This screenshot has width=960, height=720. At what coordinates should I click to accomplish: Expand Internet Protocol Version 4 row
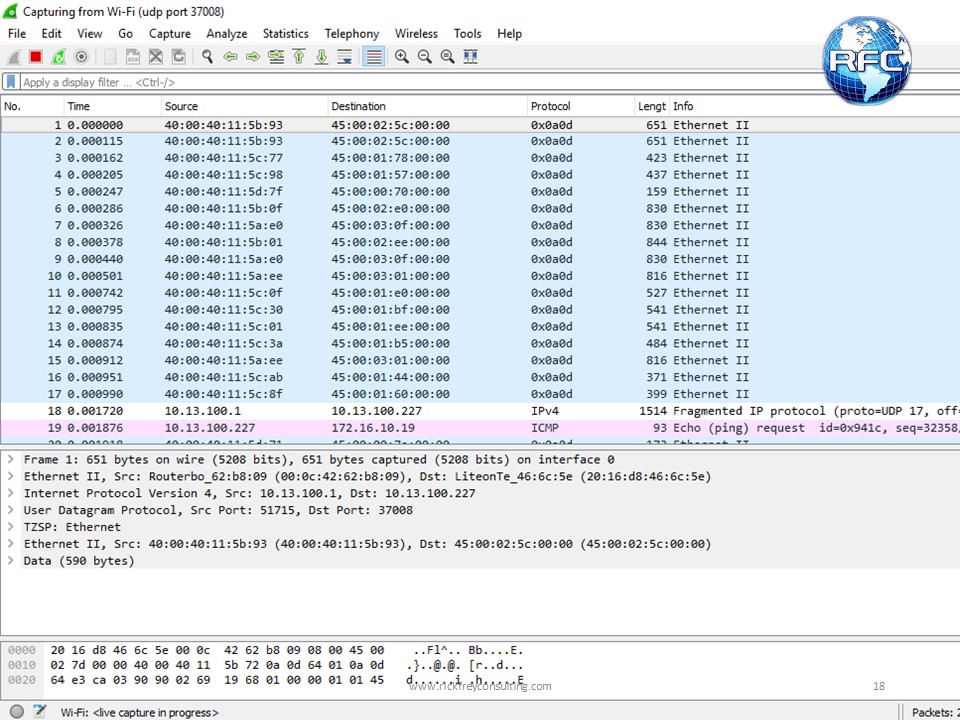tap(10, 493)
